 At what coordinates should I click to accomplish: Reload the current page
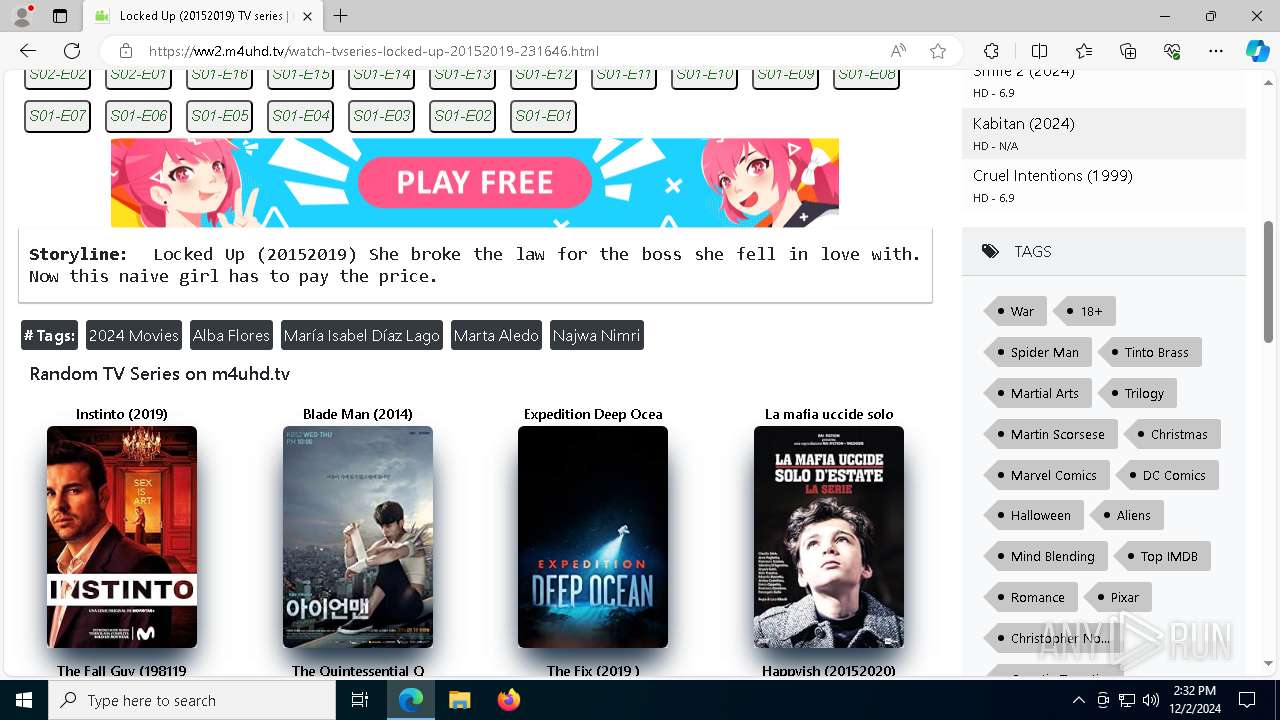click(x=72, y=51)
